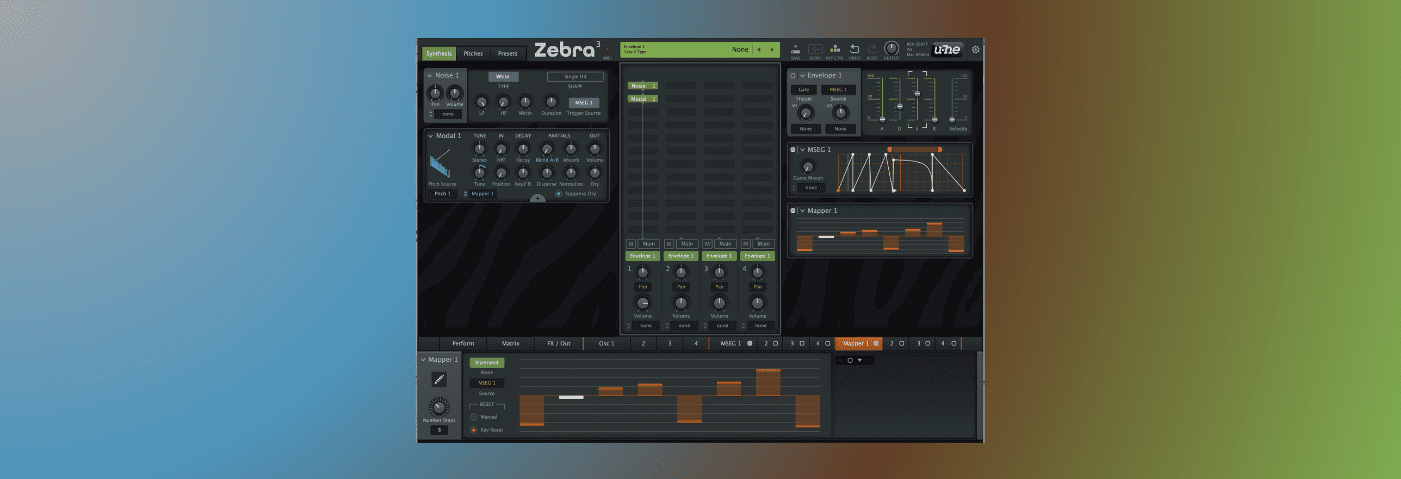Click the Mute button on channel 1
This screenshot has width=1401, height=479.
pyautogui.click(x=631, y=243)
